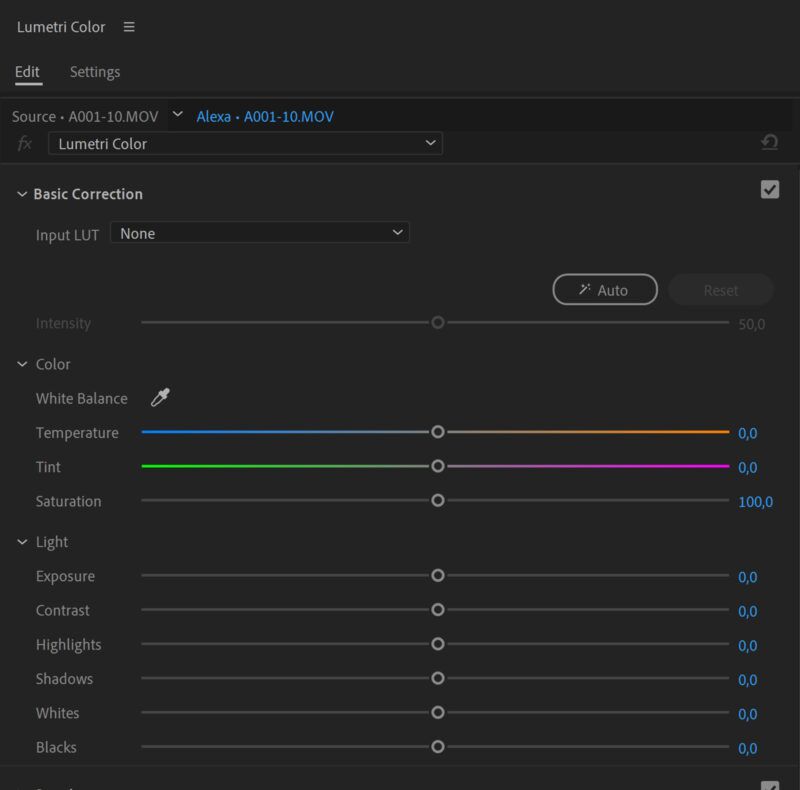
Task: Open the Lumetri Color panel hamburger menu
Action: (129, 27)
